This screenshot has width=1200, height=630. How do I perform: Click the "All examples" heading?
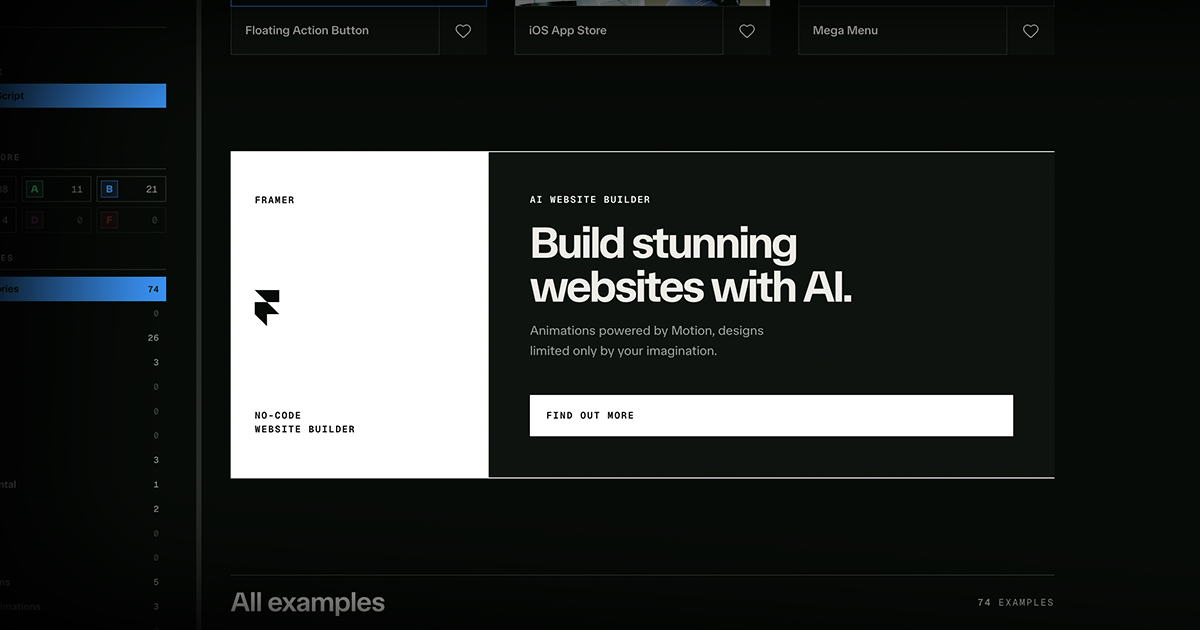308,603
